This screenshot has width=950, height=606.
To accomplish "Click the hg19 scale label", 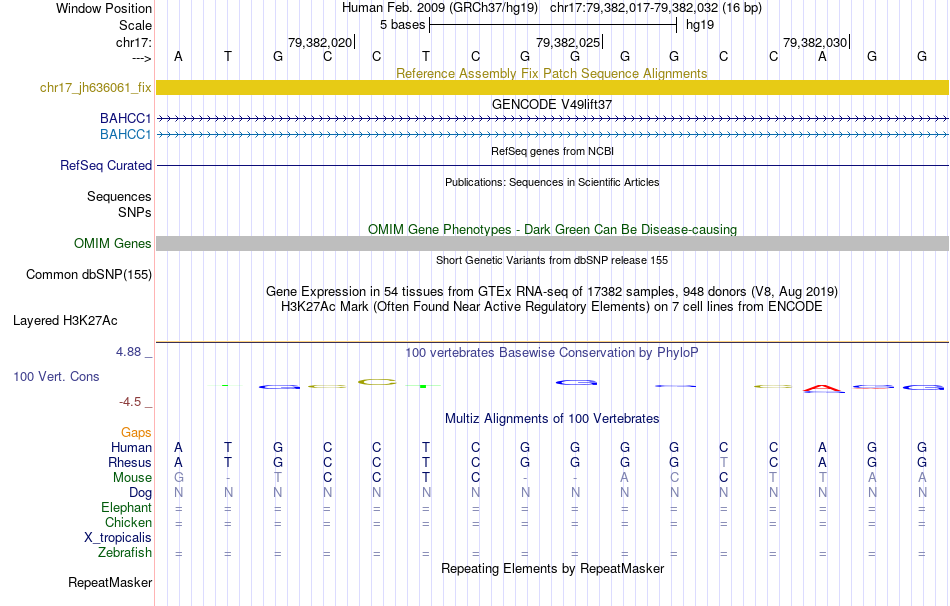I will (x=700, y=25).
